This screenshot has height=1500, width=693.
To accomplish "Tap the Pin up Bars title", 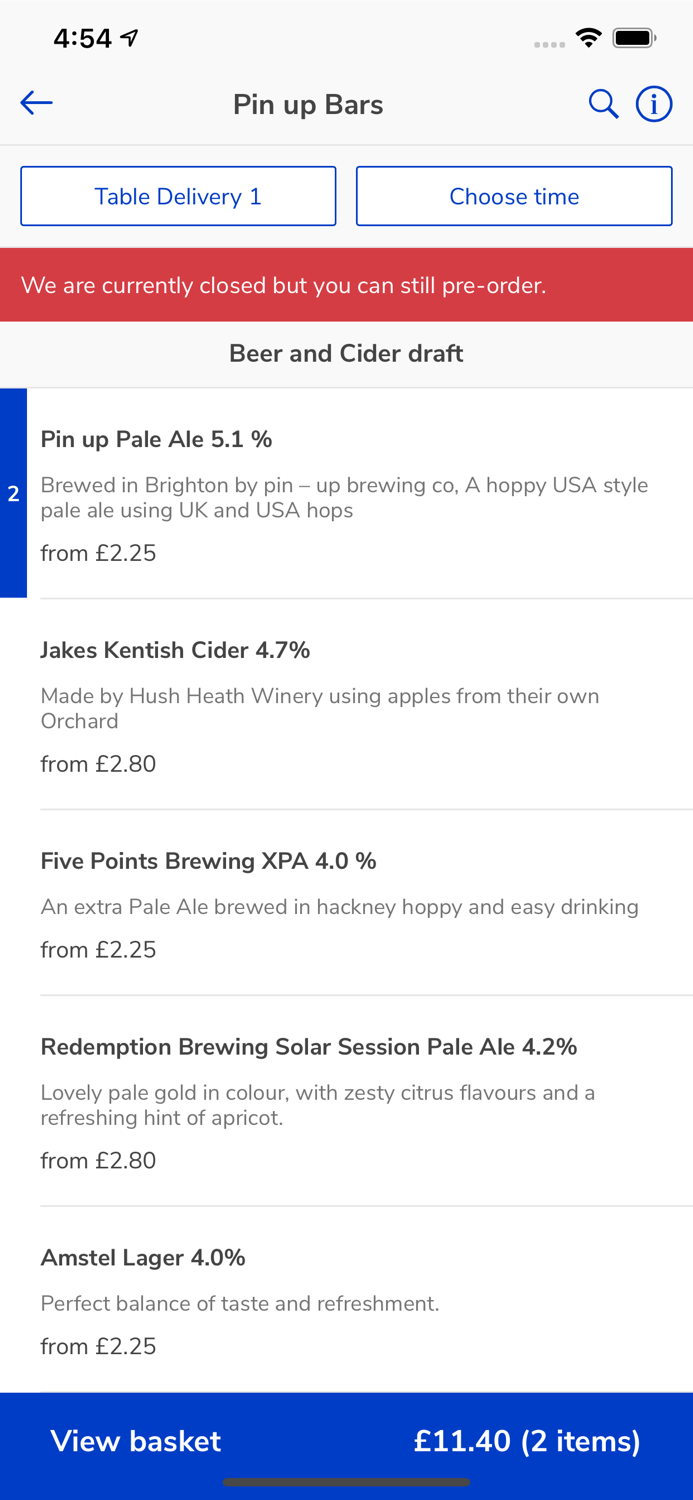I will 308,104.
